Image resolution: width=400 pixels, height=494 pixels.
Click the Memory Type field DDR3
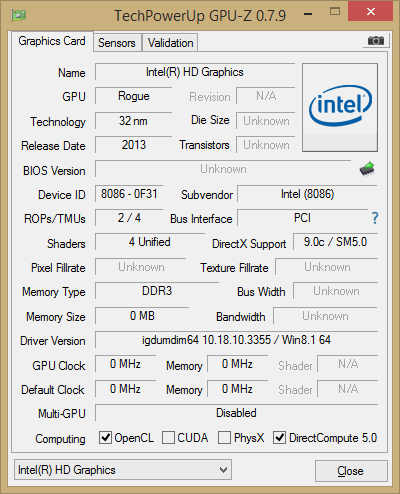pyautogui.click(x=157, y=291)
